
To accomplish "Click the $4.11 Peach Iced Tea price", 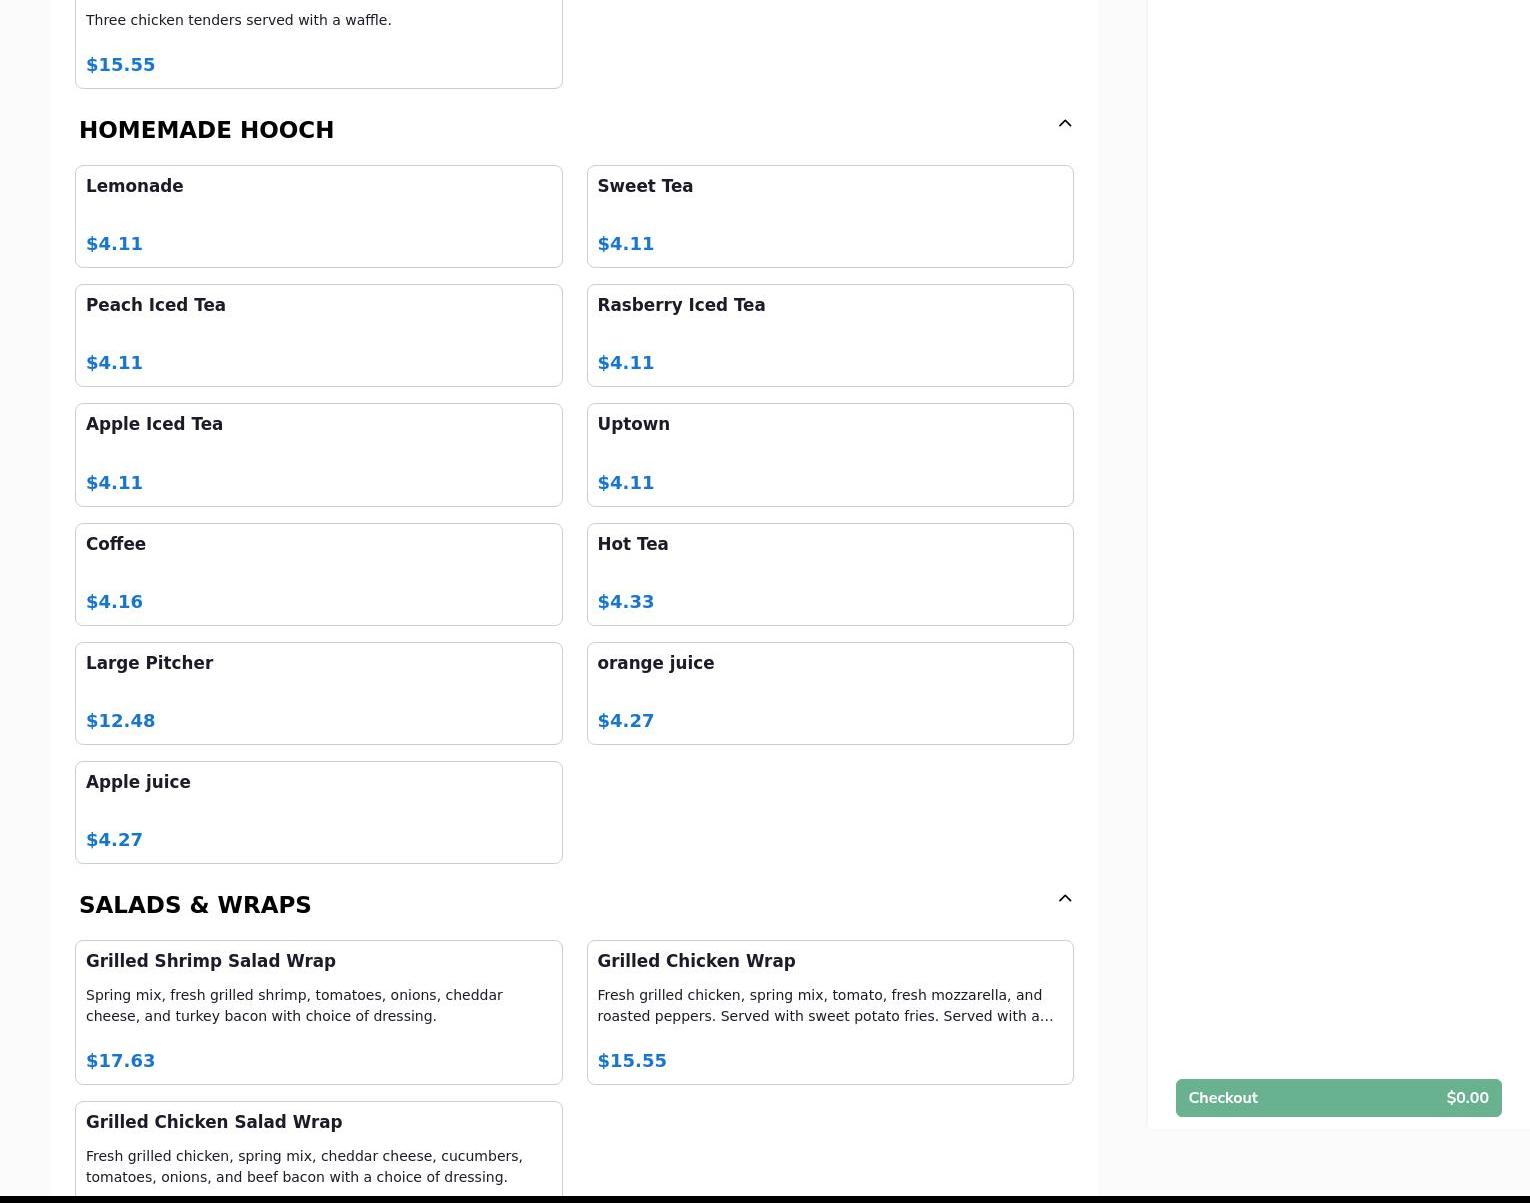I will point(115,363).
